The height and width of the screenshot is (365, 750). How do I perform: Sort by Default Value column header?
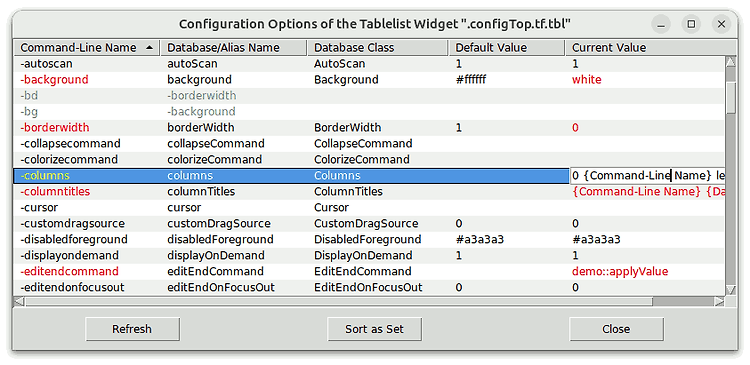[507, 48]
